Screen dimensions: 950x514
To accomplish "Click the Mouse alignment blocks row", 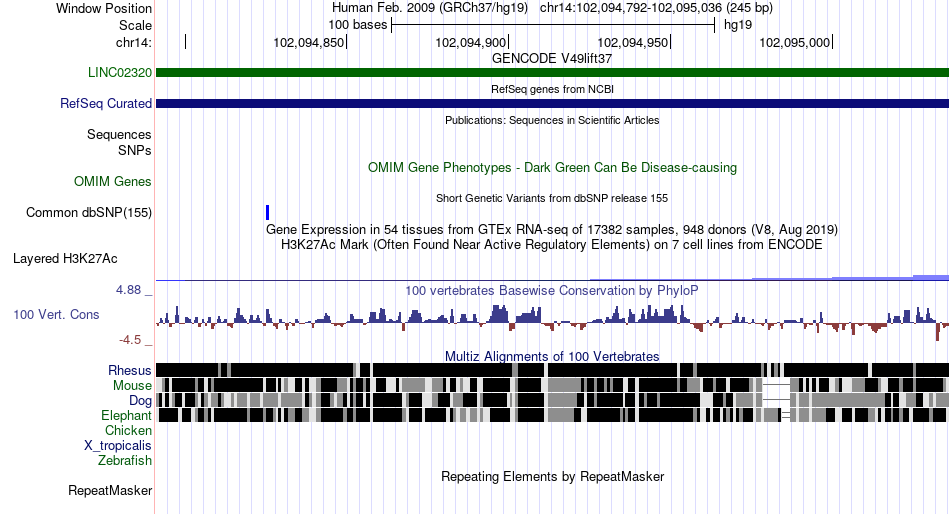I will pos(553,385).
